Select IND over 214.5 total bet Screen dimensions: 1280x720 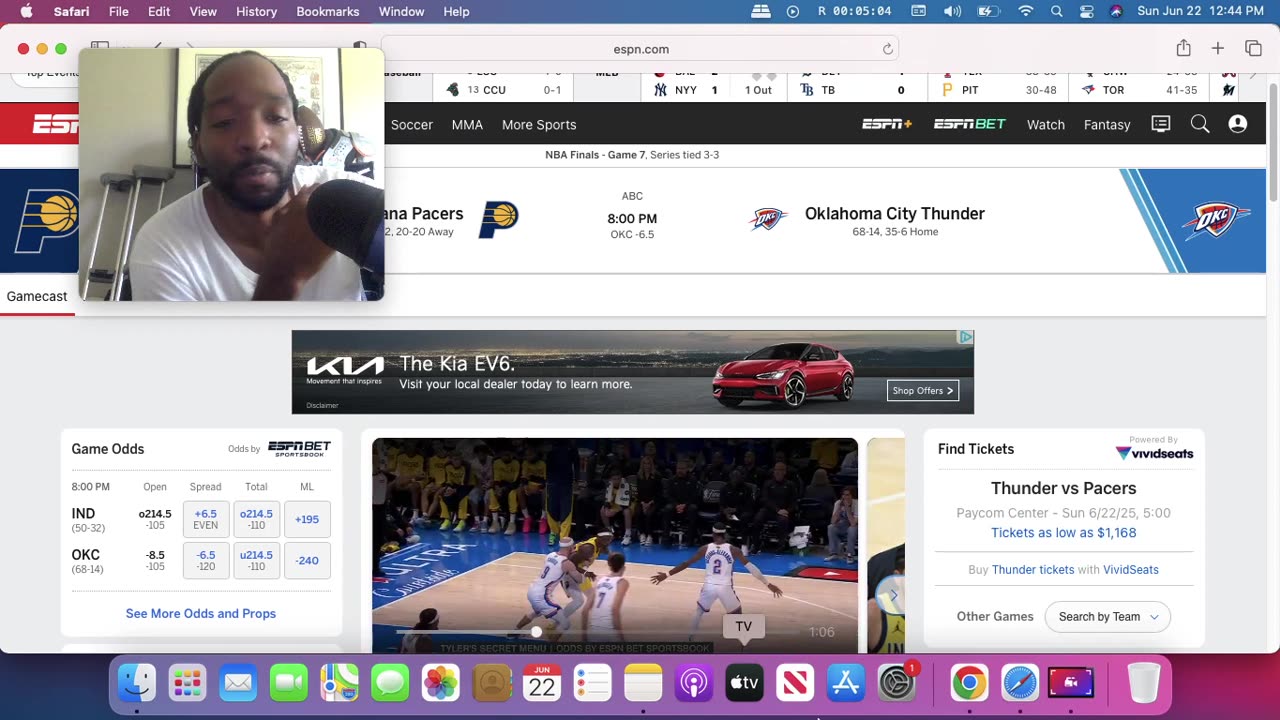[x=257, y=519]
